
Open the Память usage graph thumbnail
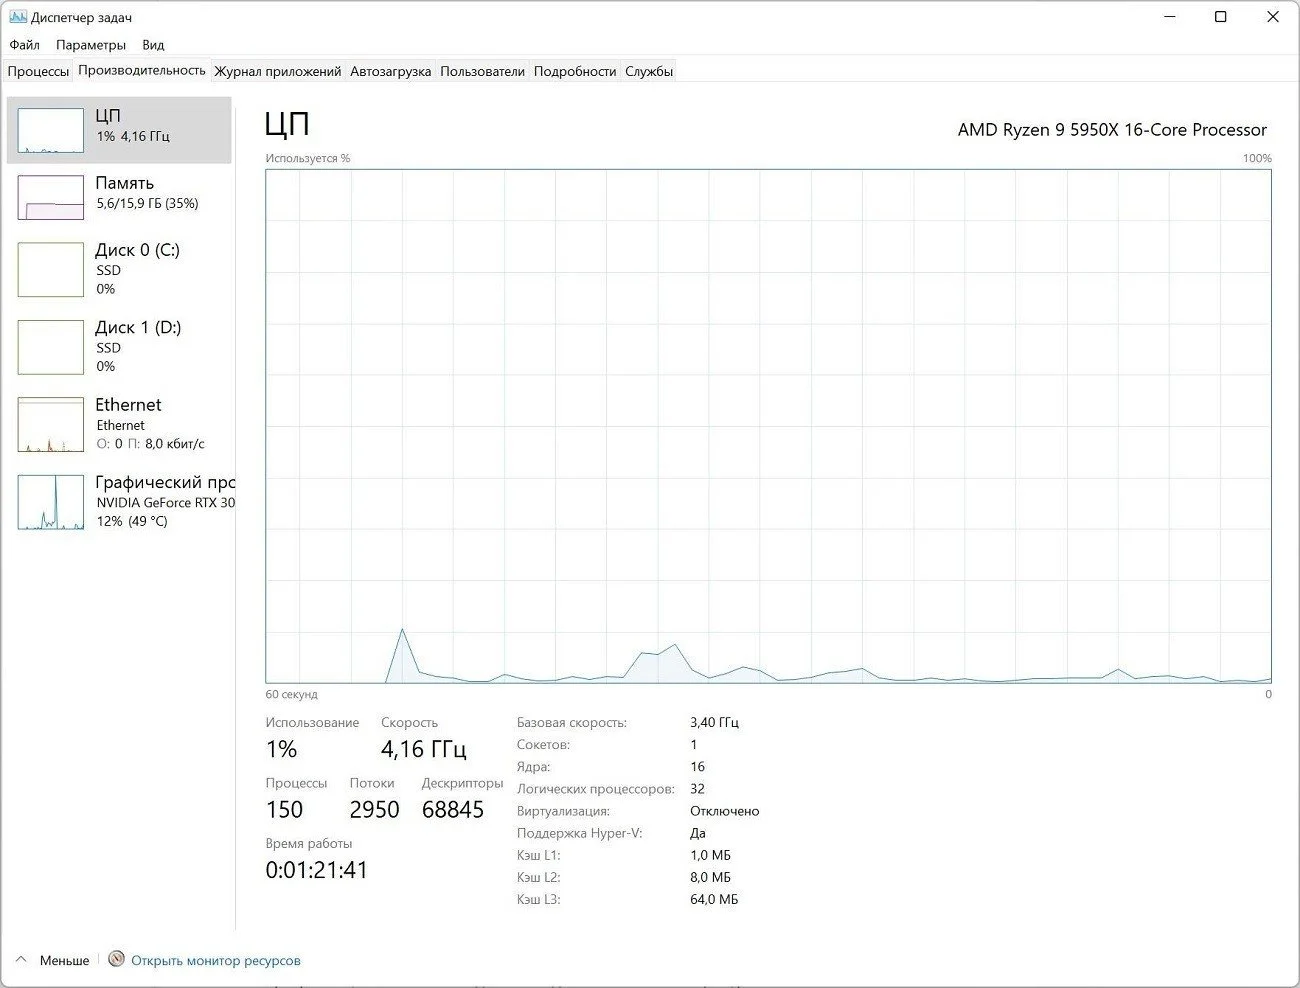(51, 197)
